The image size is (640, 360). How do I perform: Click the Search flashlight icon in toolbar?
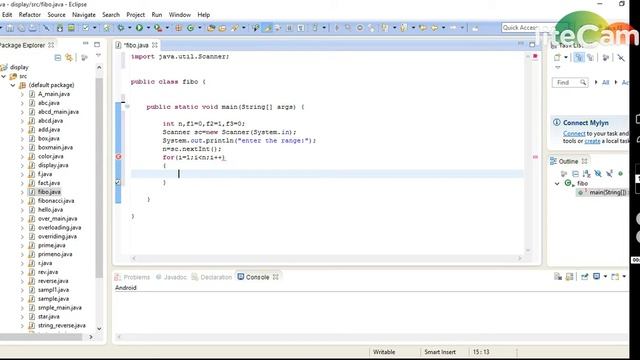pos(235,28)
